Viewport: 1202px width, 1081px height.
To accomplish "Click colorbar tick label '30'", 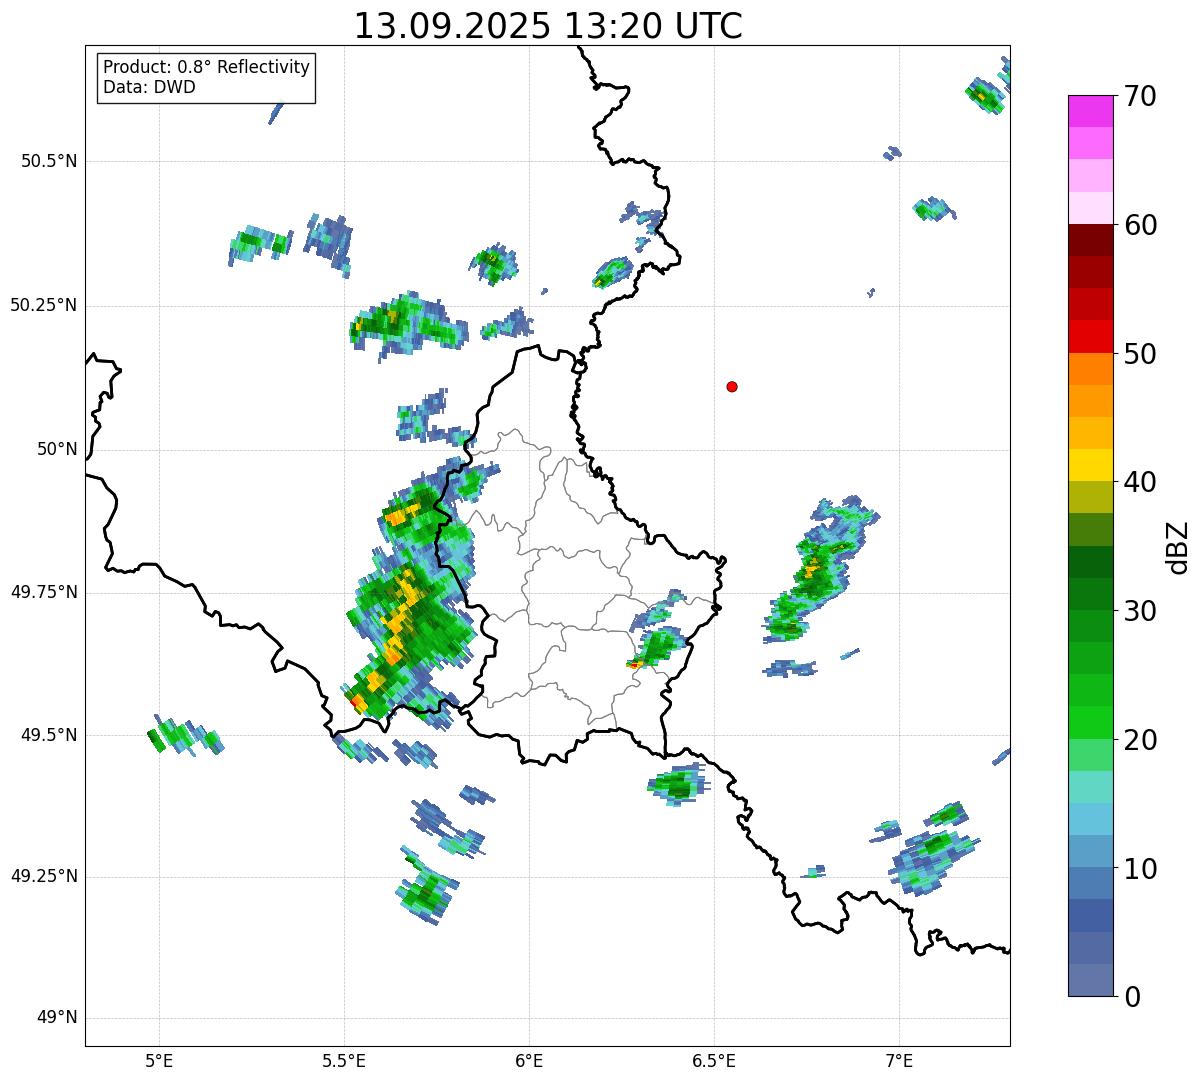I will point(1140,611).
